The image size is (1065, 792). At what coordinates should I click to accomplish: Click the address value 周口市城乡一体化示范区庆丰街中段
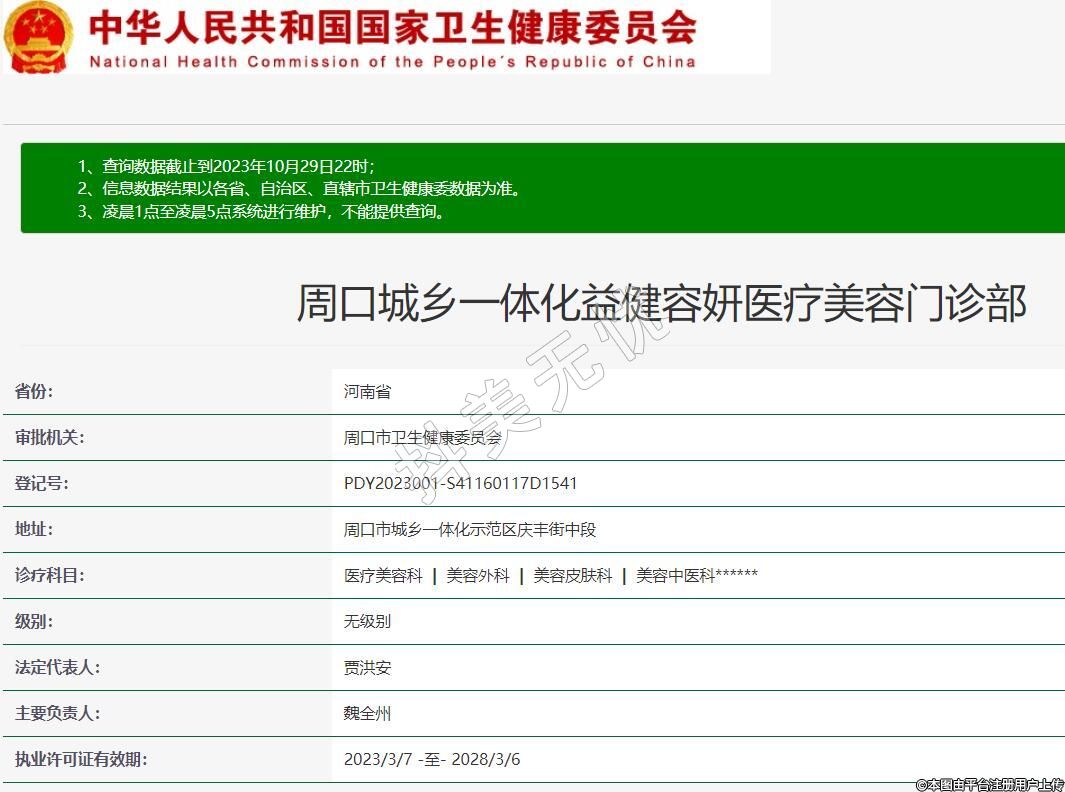tap(469, 530)
